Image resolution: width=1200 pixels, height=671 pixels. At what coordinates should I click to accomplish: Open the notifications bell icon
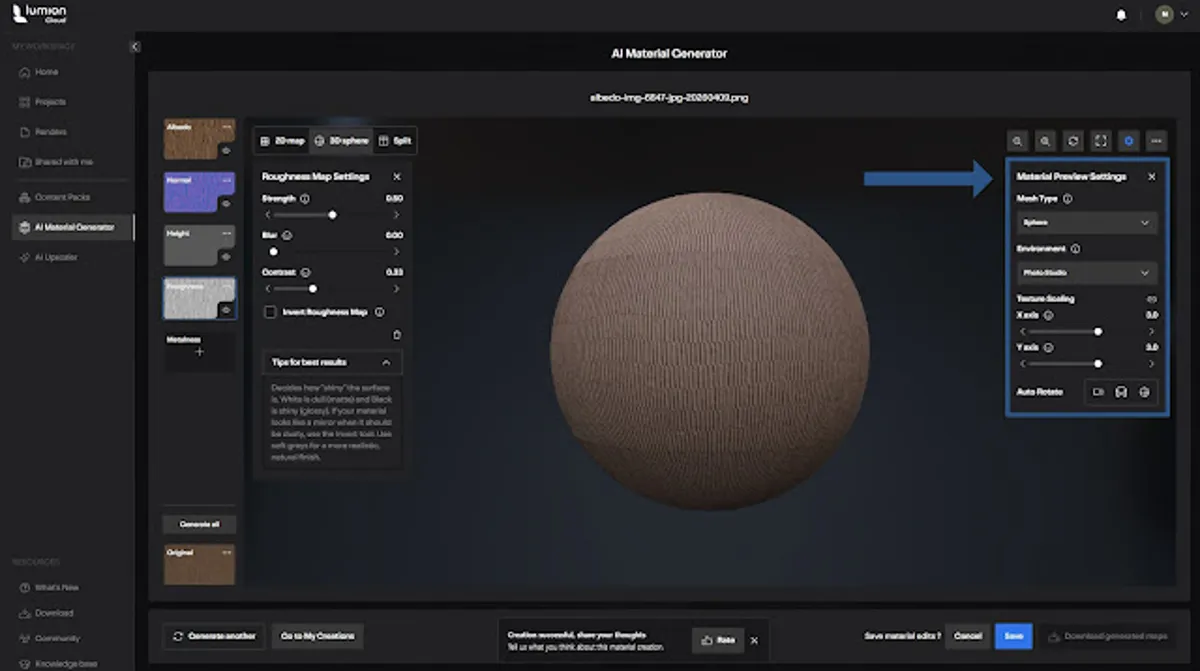tap(1121, 15)
